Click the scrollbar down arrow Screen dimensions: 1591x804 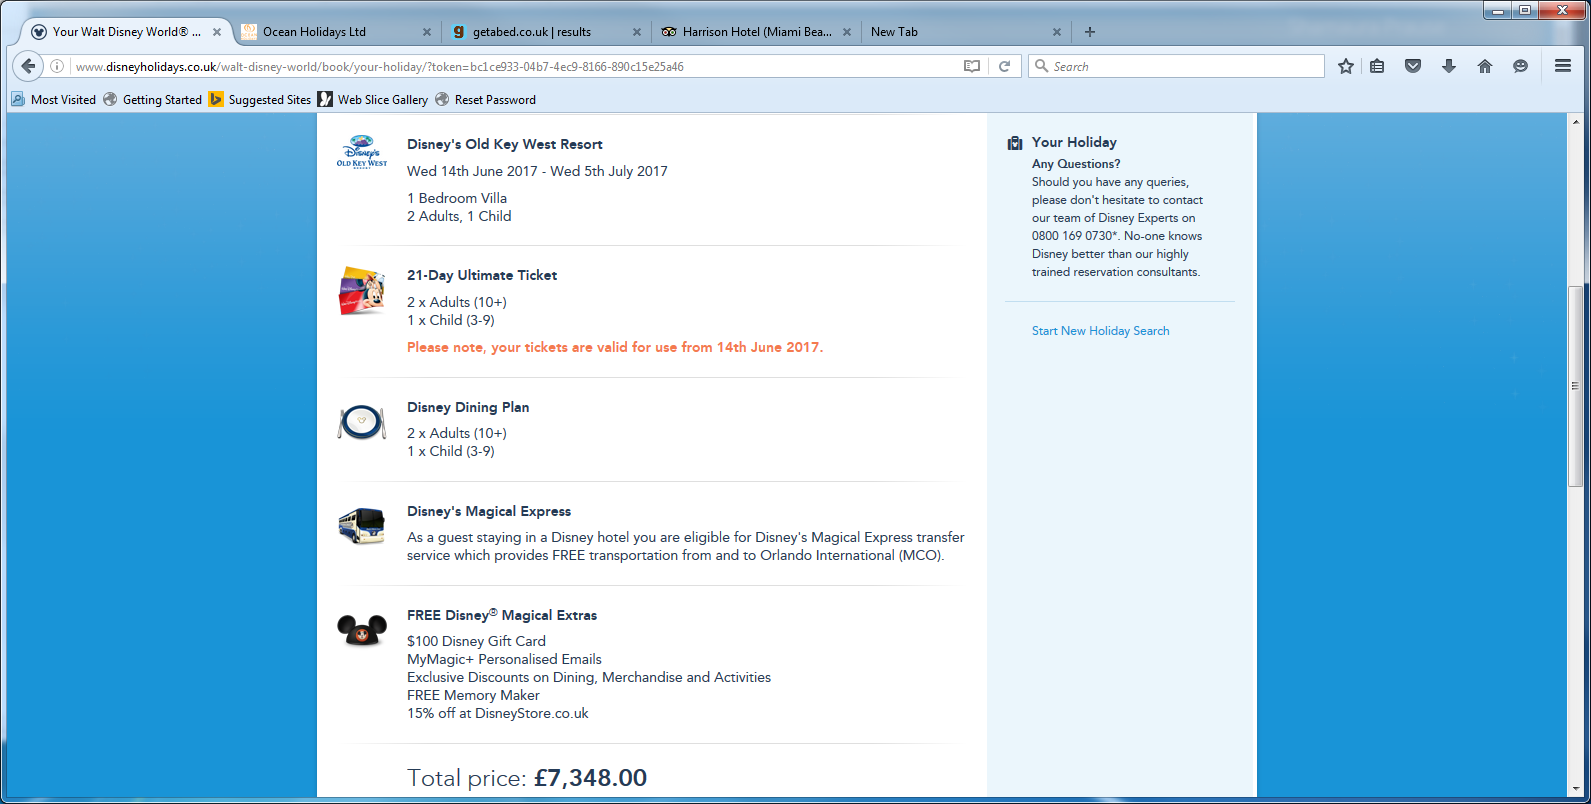coord(1575,790)
